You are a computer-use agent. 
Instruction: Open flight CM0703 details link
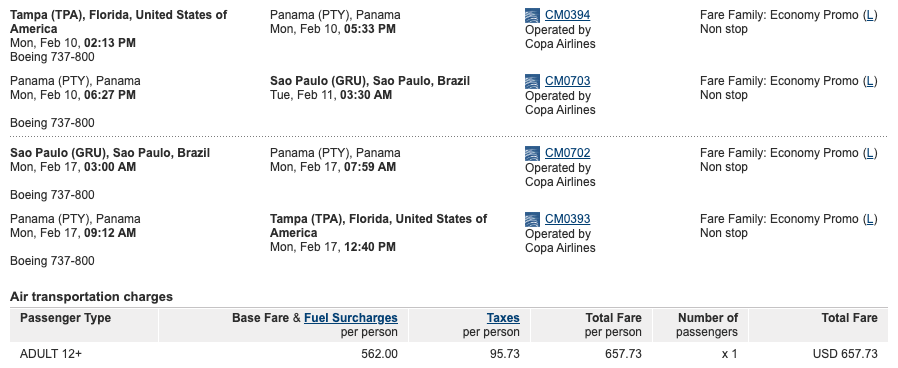567,81
